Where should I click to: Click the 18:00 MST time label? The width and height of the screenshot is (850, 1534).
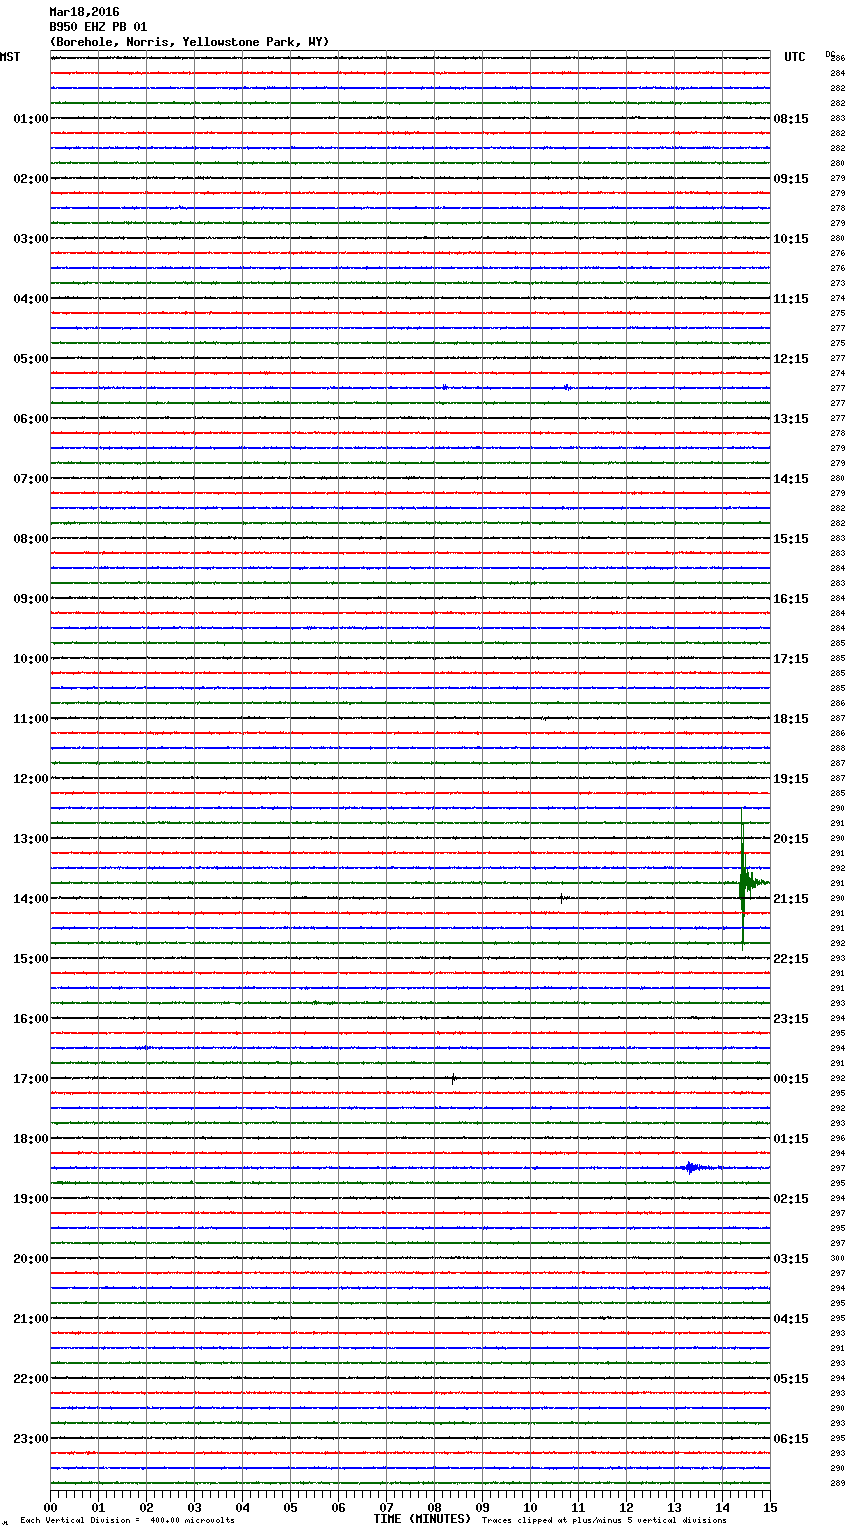31,1139
